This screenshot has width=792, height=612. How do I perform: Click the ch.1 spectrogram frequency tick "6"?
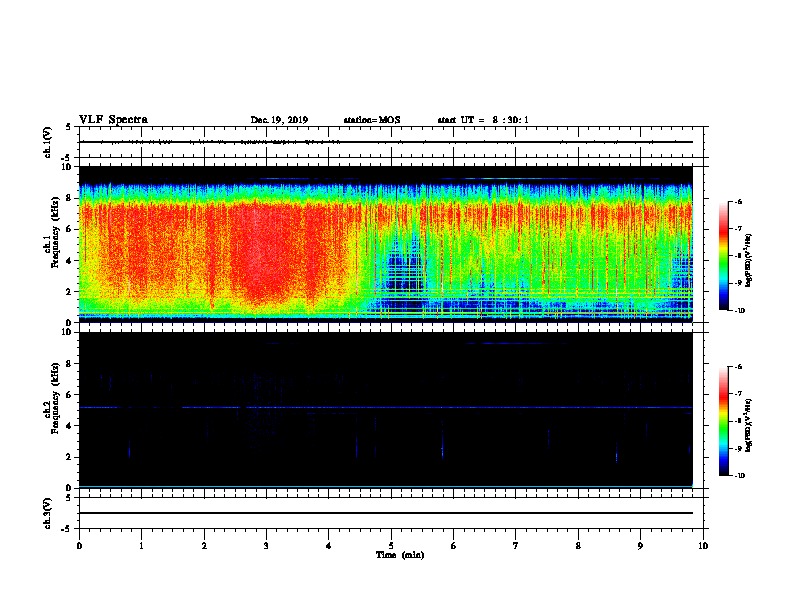click(x=70, y=229)
